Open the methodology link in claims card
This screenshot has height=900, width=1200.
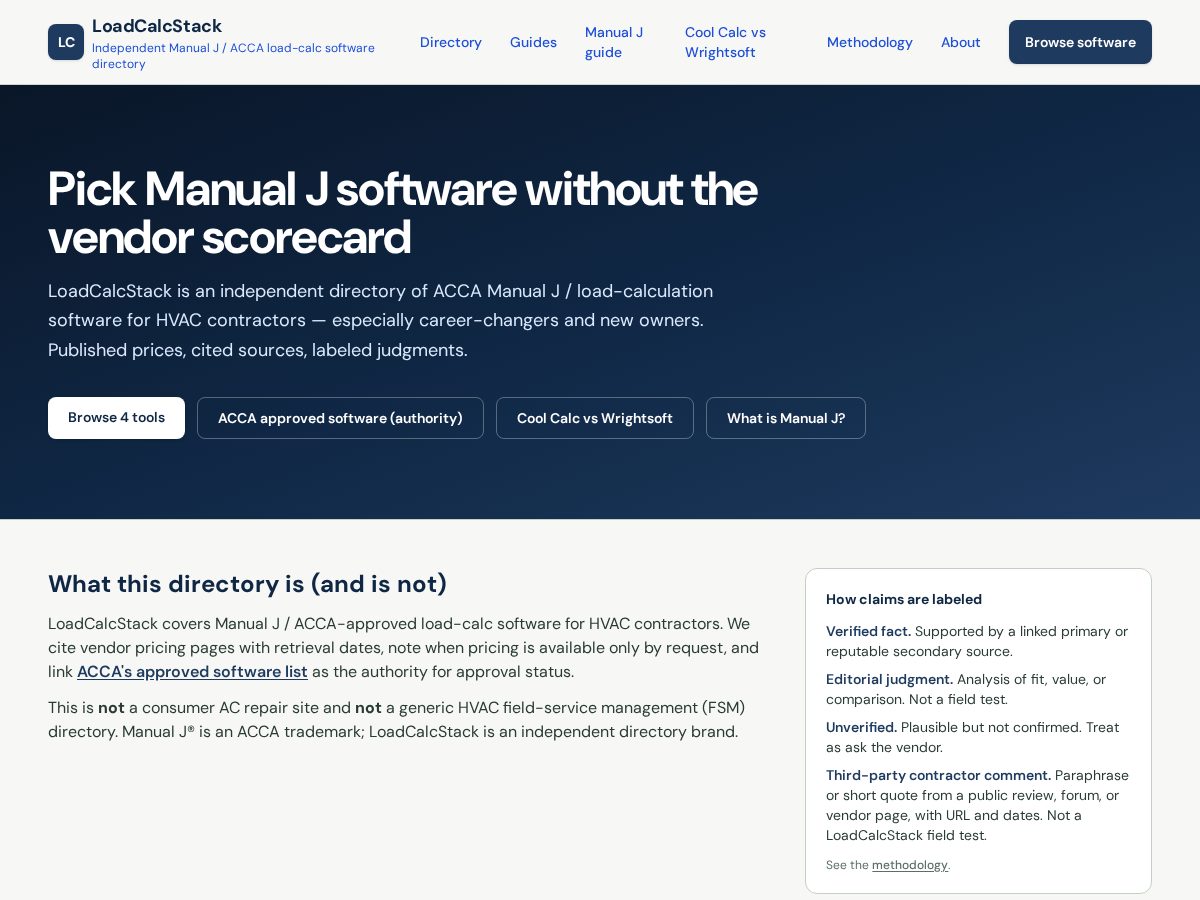(909, 865)
